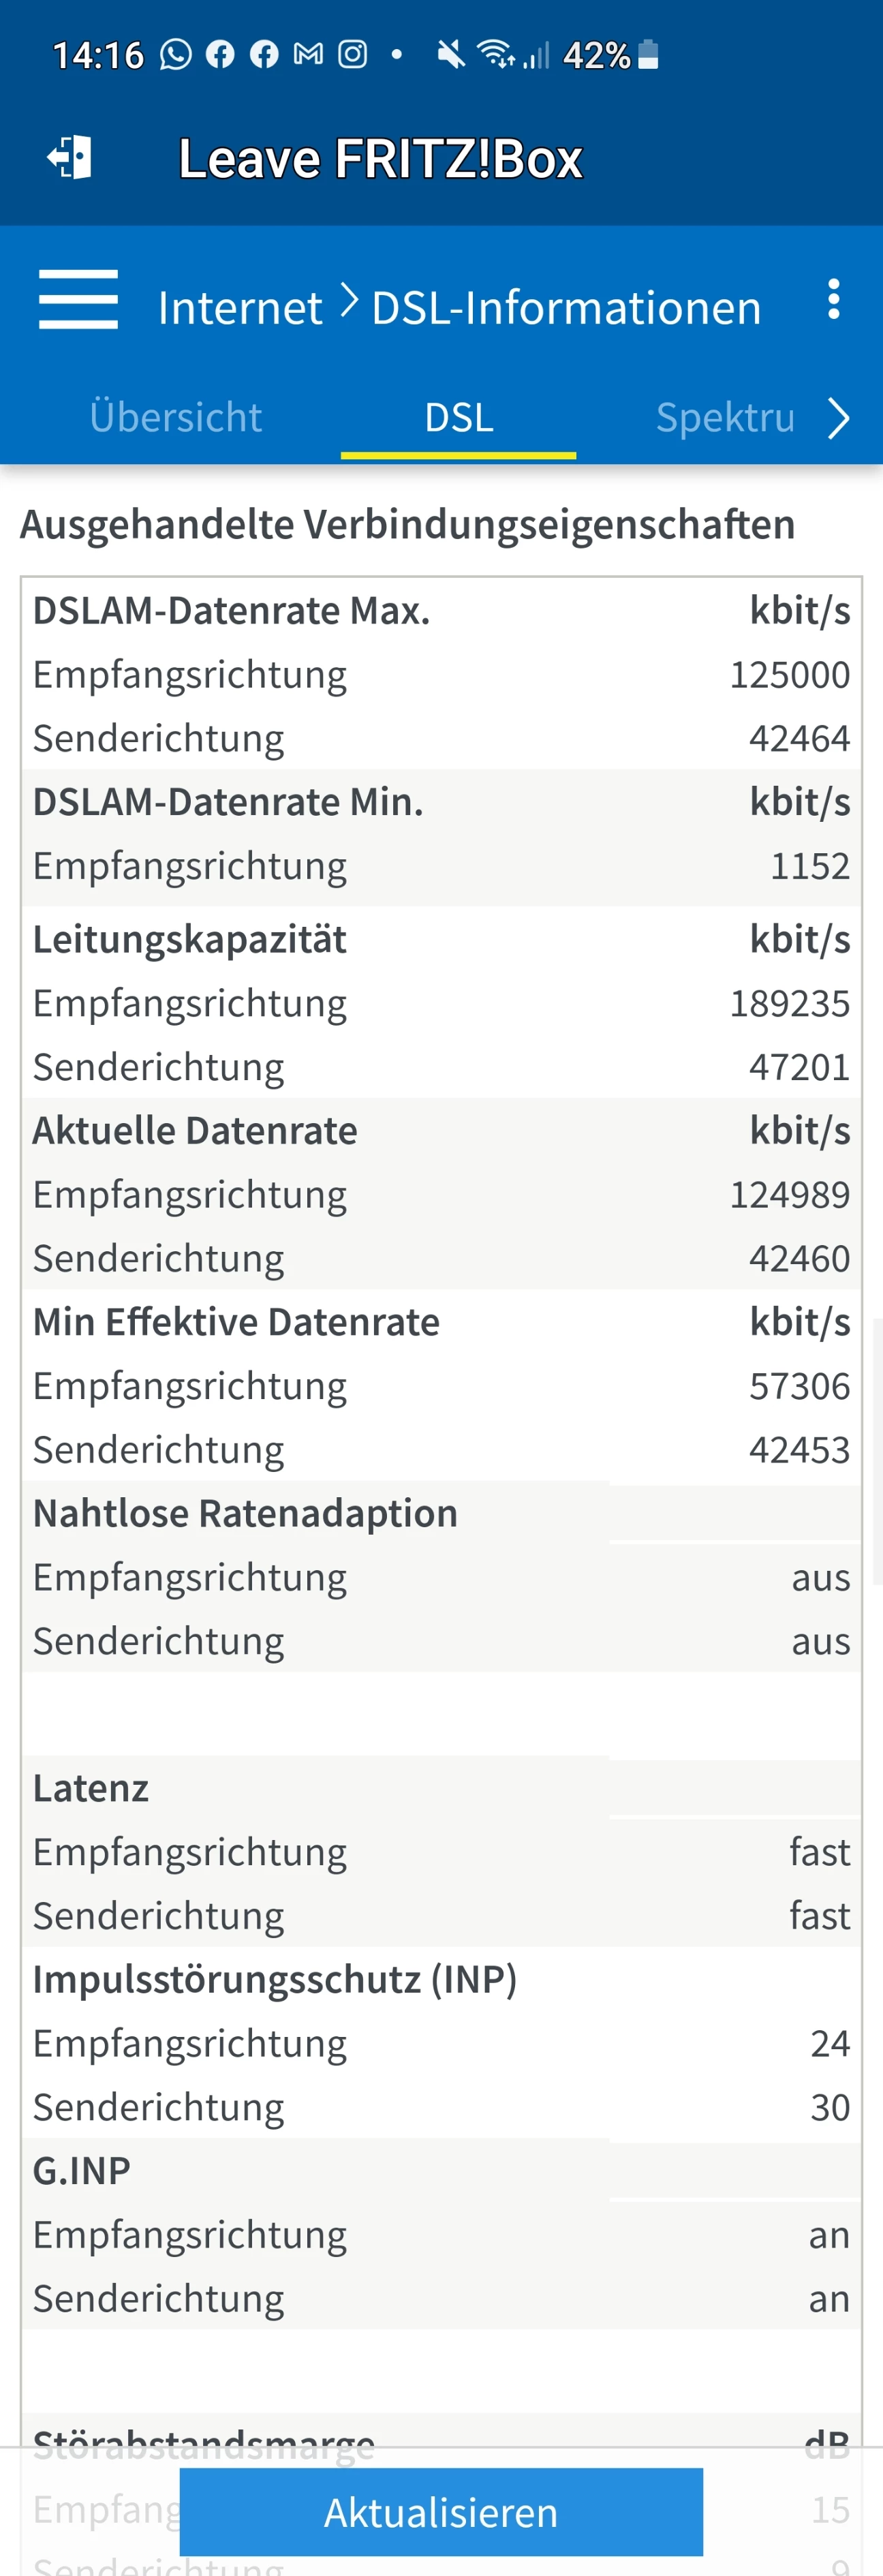Tap the DSL-Informationen breadcrumb title
Viewport: 883px width, 2576px height.
click(x=566, y=307)
